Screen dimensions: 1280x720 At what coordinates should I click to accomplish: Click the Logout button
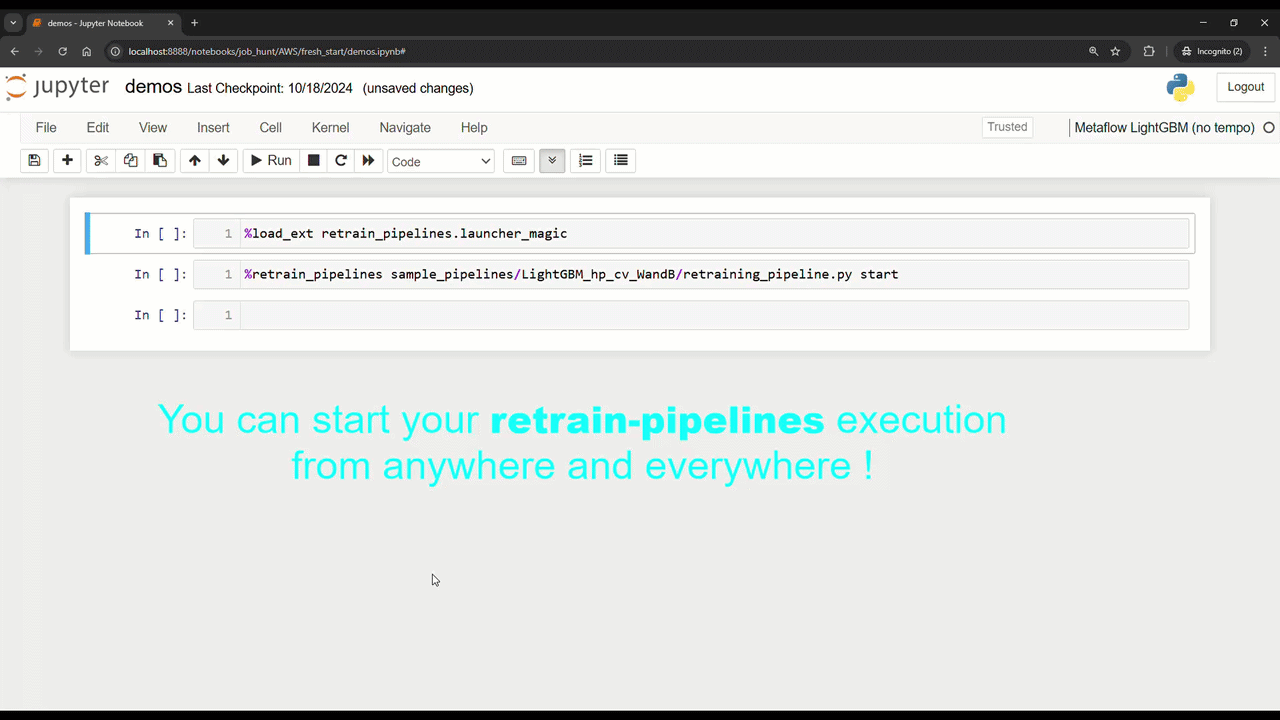[1246, 87]
